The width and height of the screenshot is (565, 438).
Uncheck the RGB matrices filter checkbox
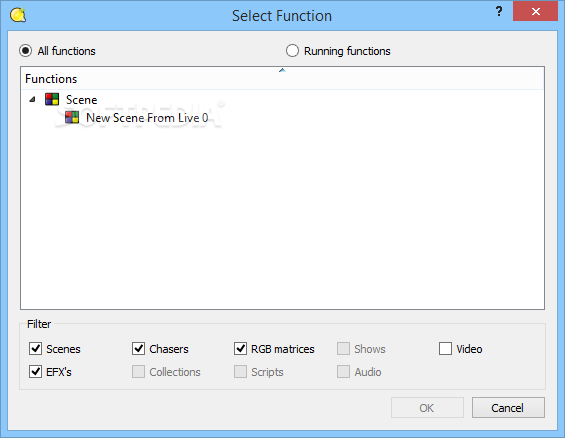[x=240, y=349]
